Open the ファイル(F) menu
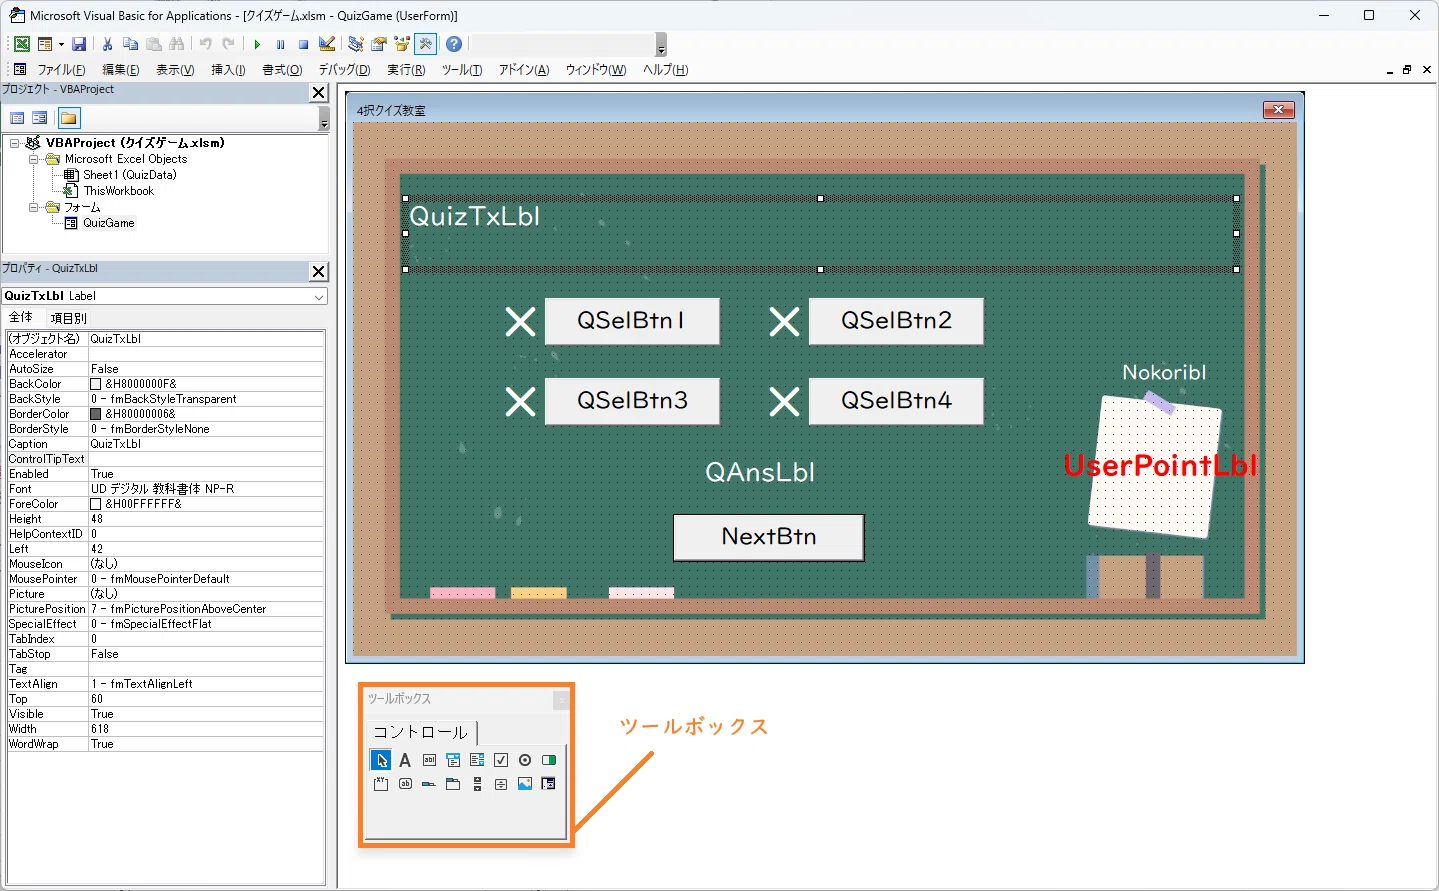 pos(61,70)
